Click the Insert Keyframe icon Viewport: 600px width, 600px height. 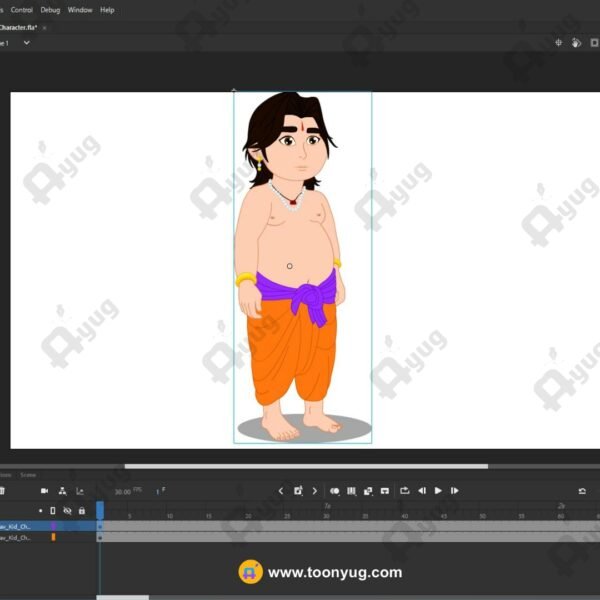click(x=298, y=491)
